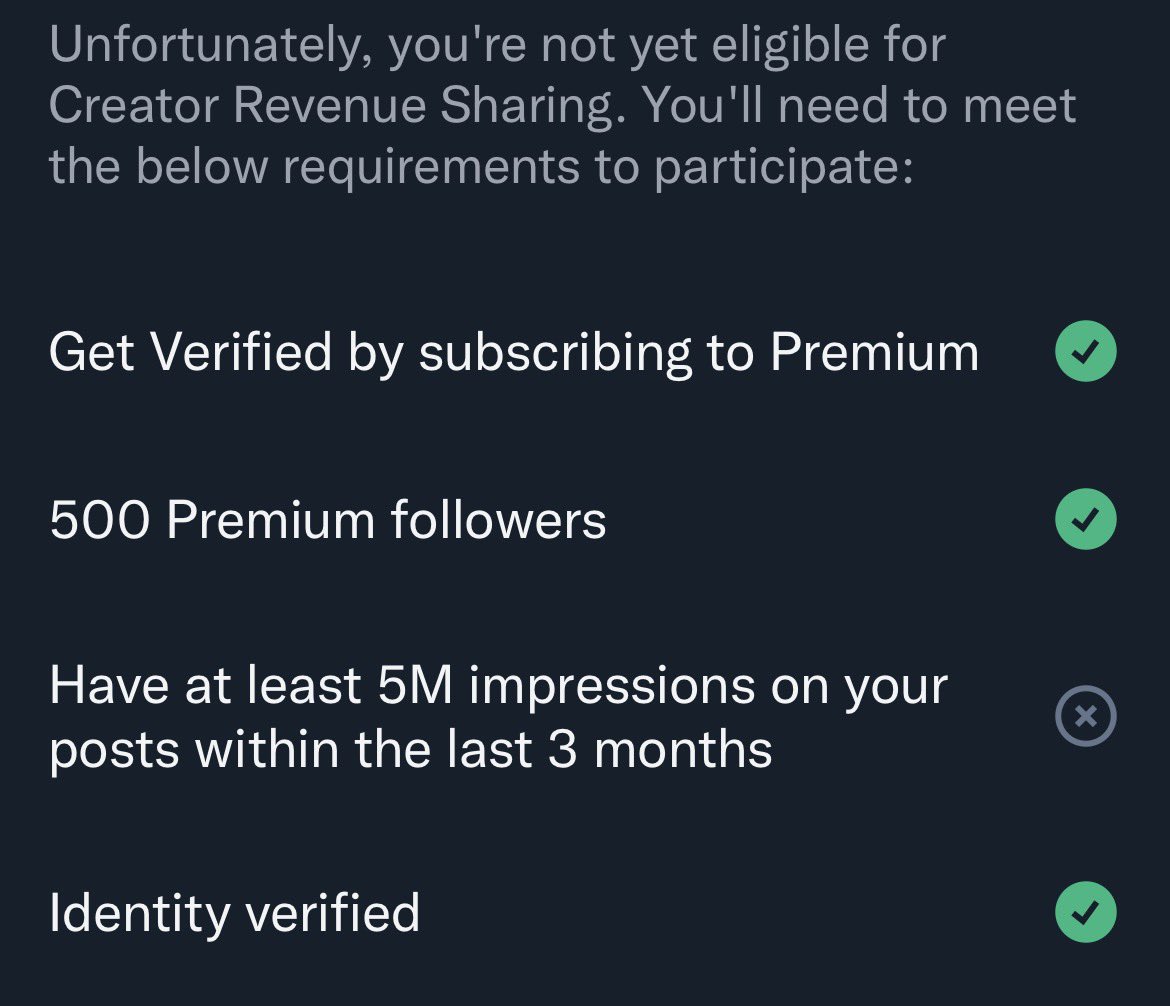Tap the word 'Premium' in the Get Verified row
1170x1006 pixels.
click(874, 352)
